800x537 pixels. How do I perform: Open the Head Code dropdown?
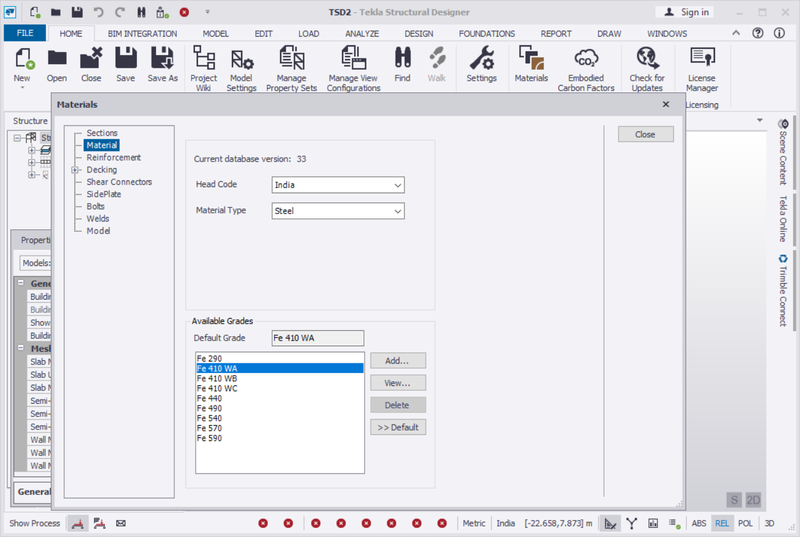click(x=338, y=185)
